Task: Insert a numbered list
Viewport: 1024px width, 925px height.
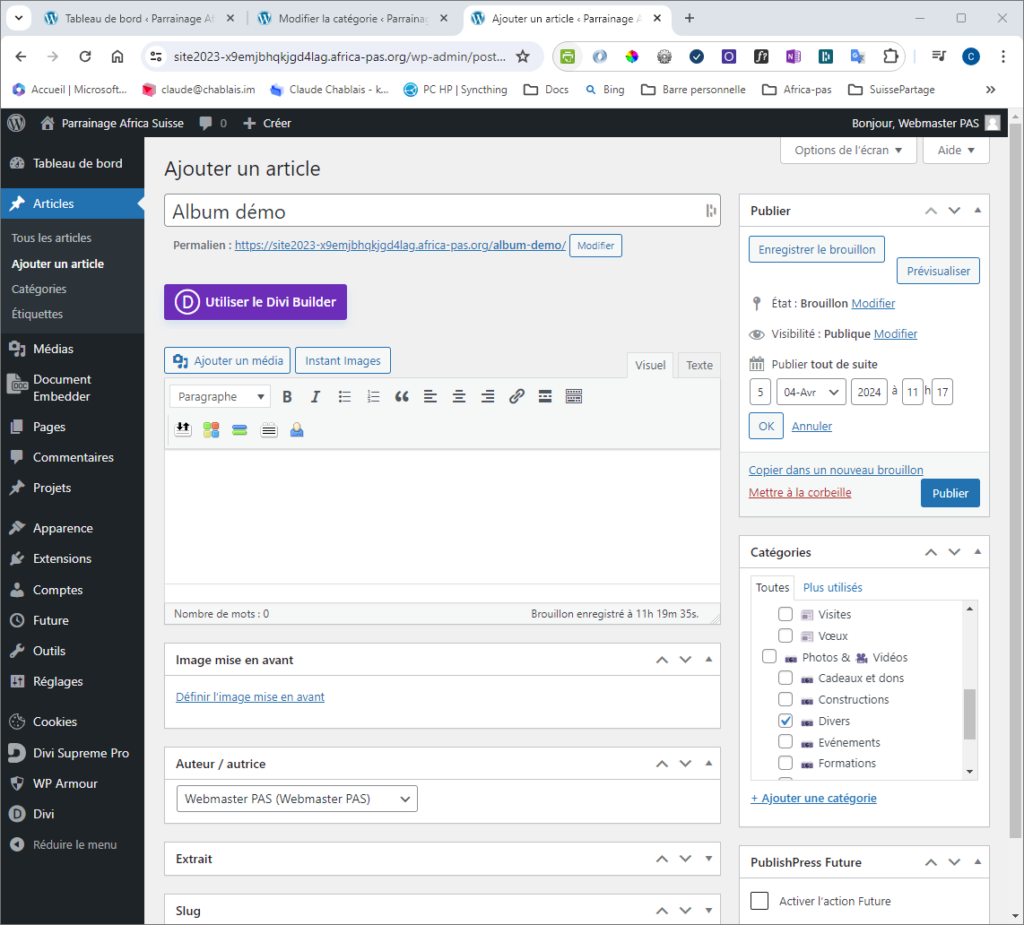Action: (373, 397)
